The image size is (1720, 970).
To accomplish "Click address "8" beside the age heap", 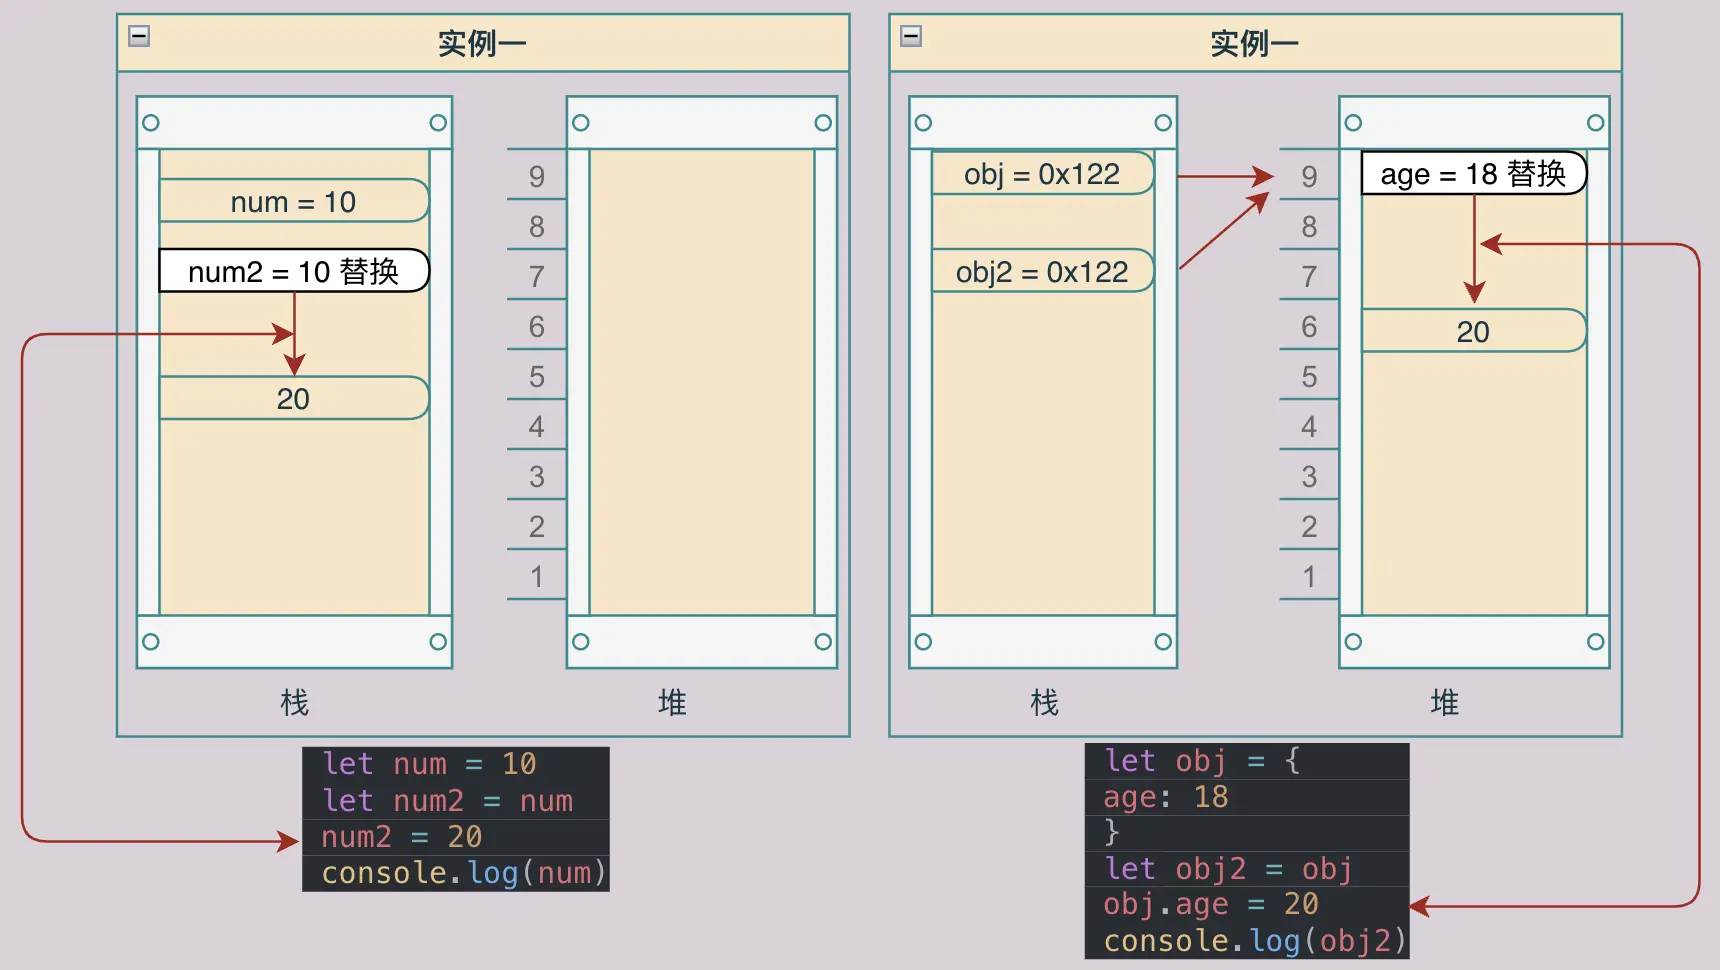I will pos(1309,227).
